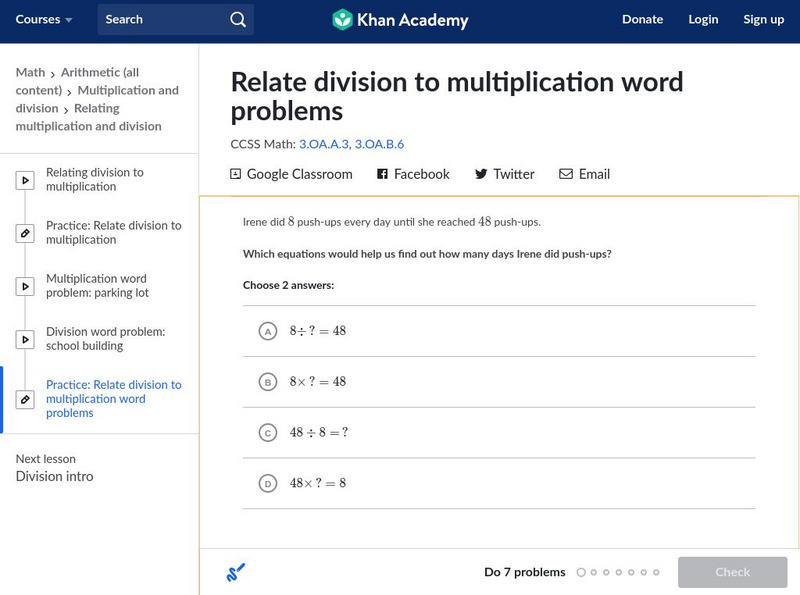Open standard 3.OA.B.6 link
Viewport: 800px width, 595px height.
tap(379, 144)
